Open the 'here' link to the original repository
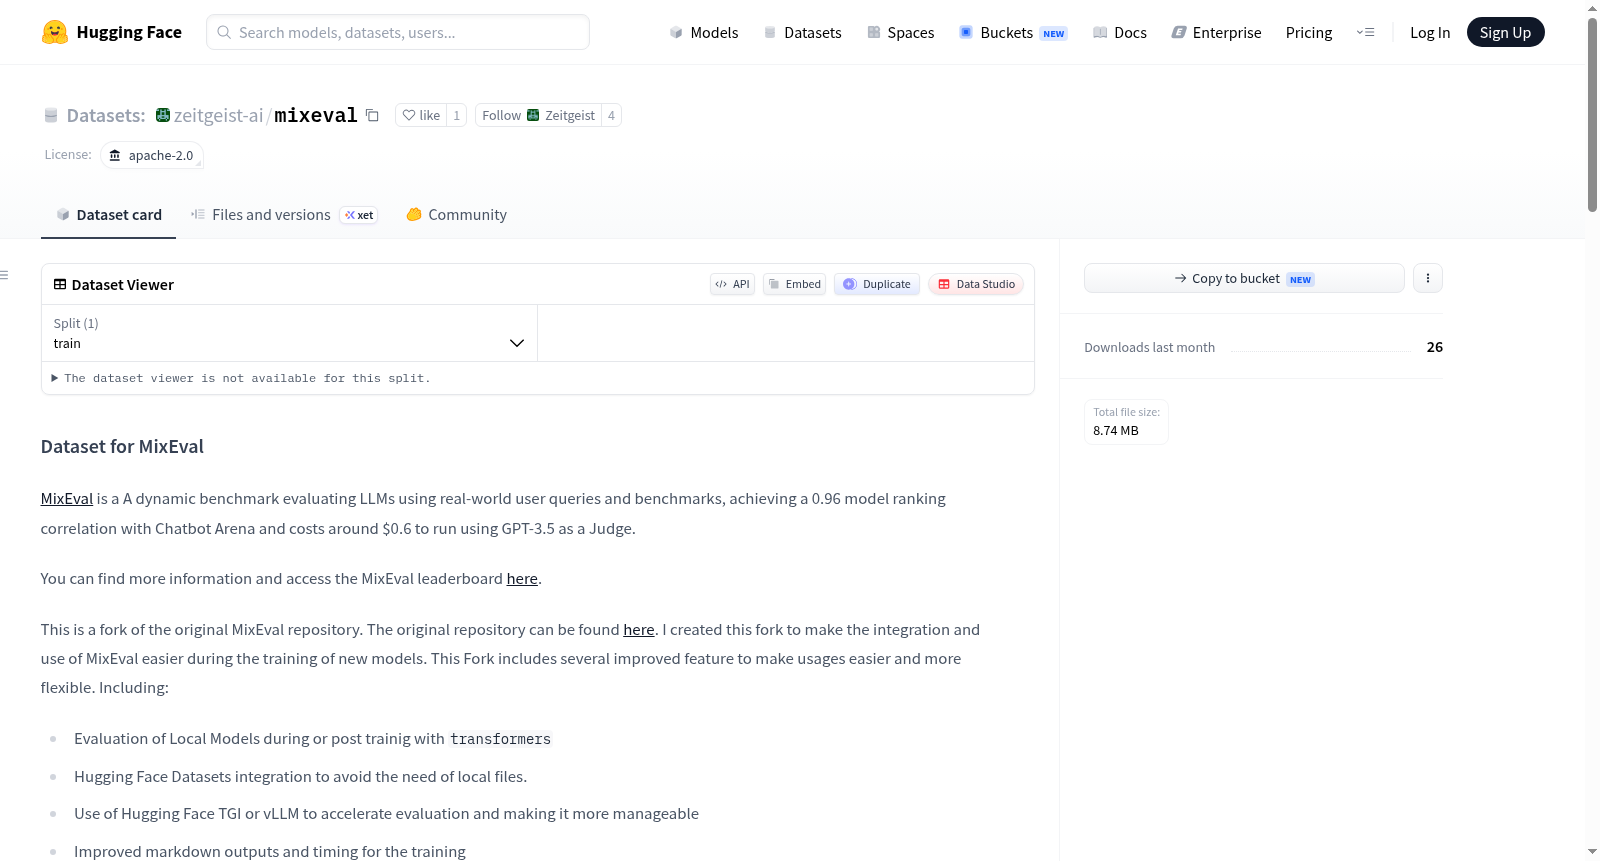The height and width of the screenshot is (861, 1600). [x=639, y=629]
